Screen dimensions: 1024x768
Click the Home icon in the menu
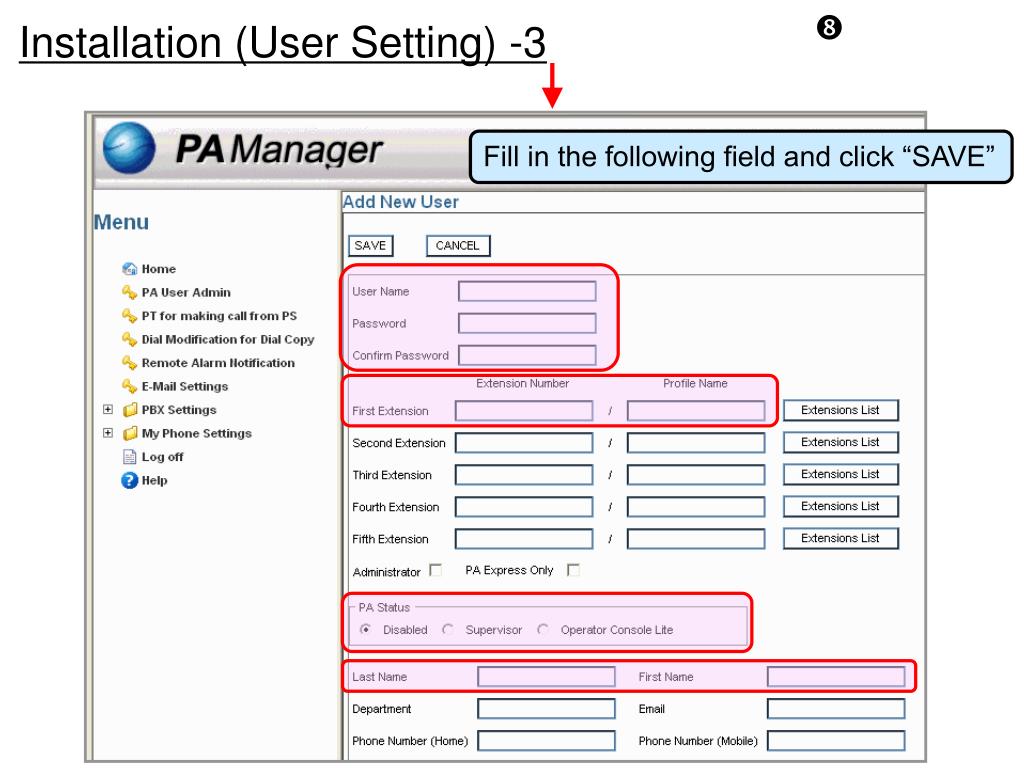point(129,268)
